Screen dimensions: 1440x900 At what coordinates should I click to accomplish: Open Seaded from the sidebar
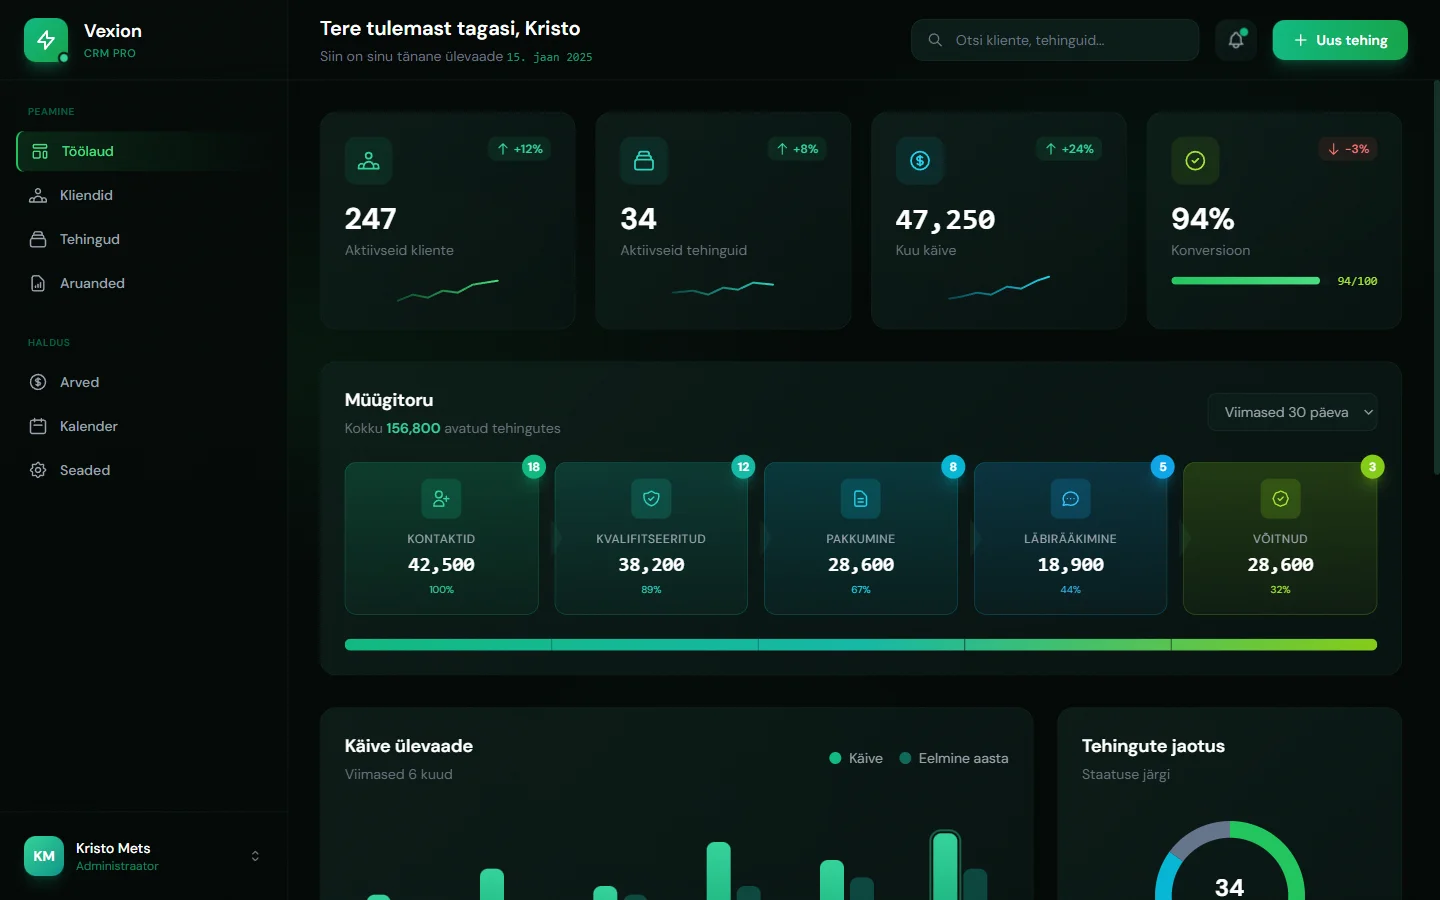85,470
